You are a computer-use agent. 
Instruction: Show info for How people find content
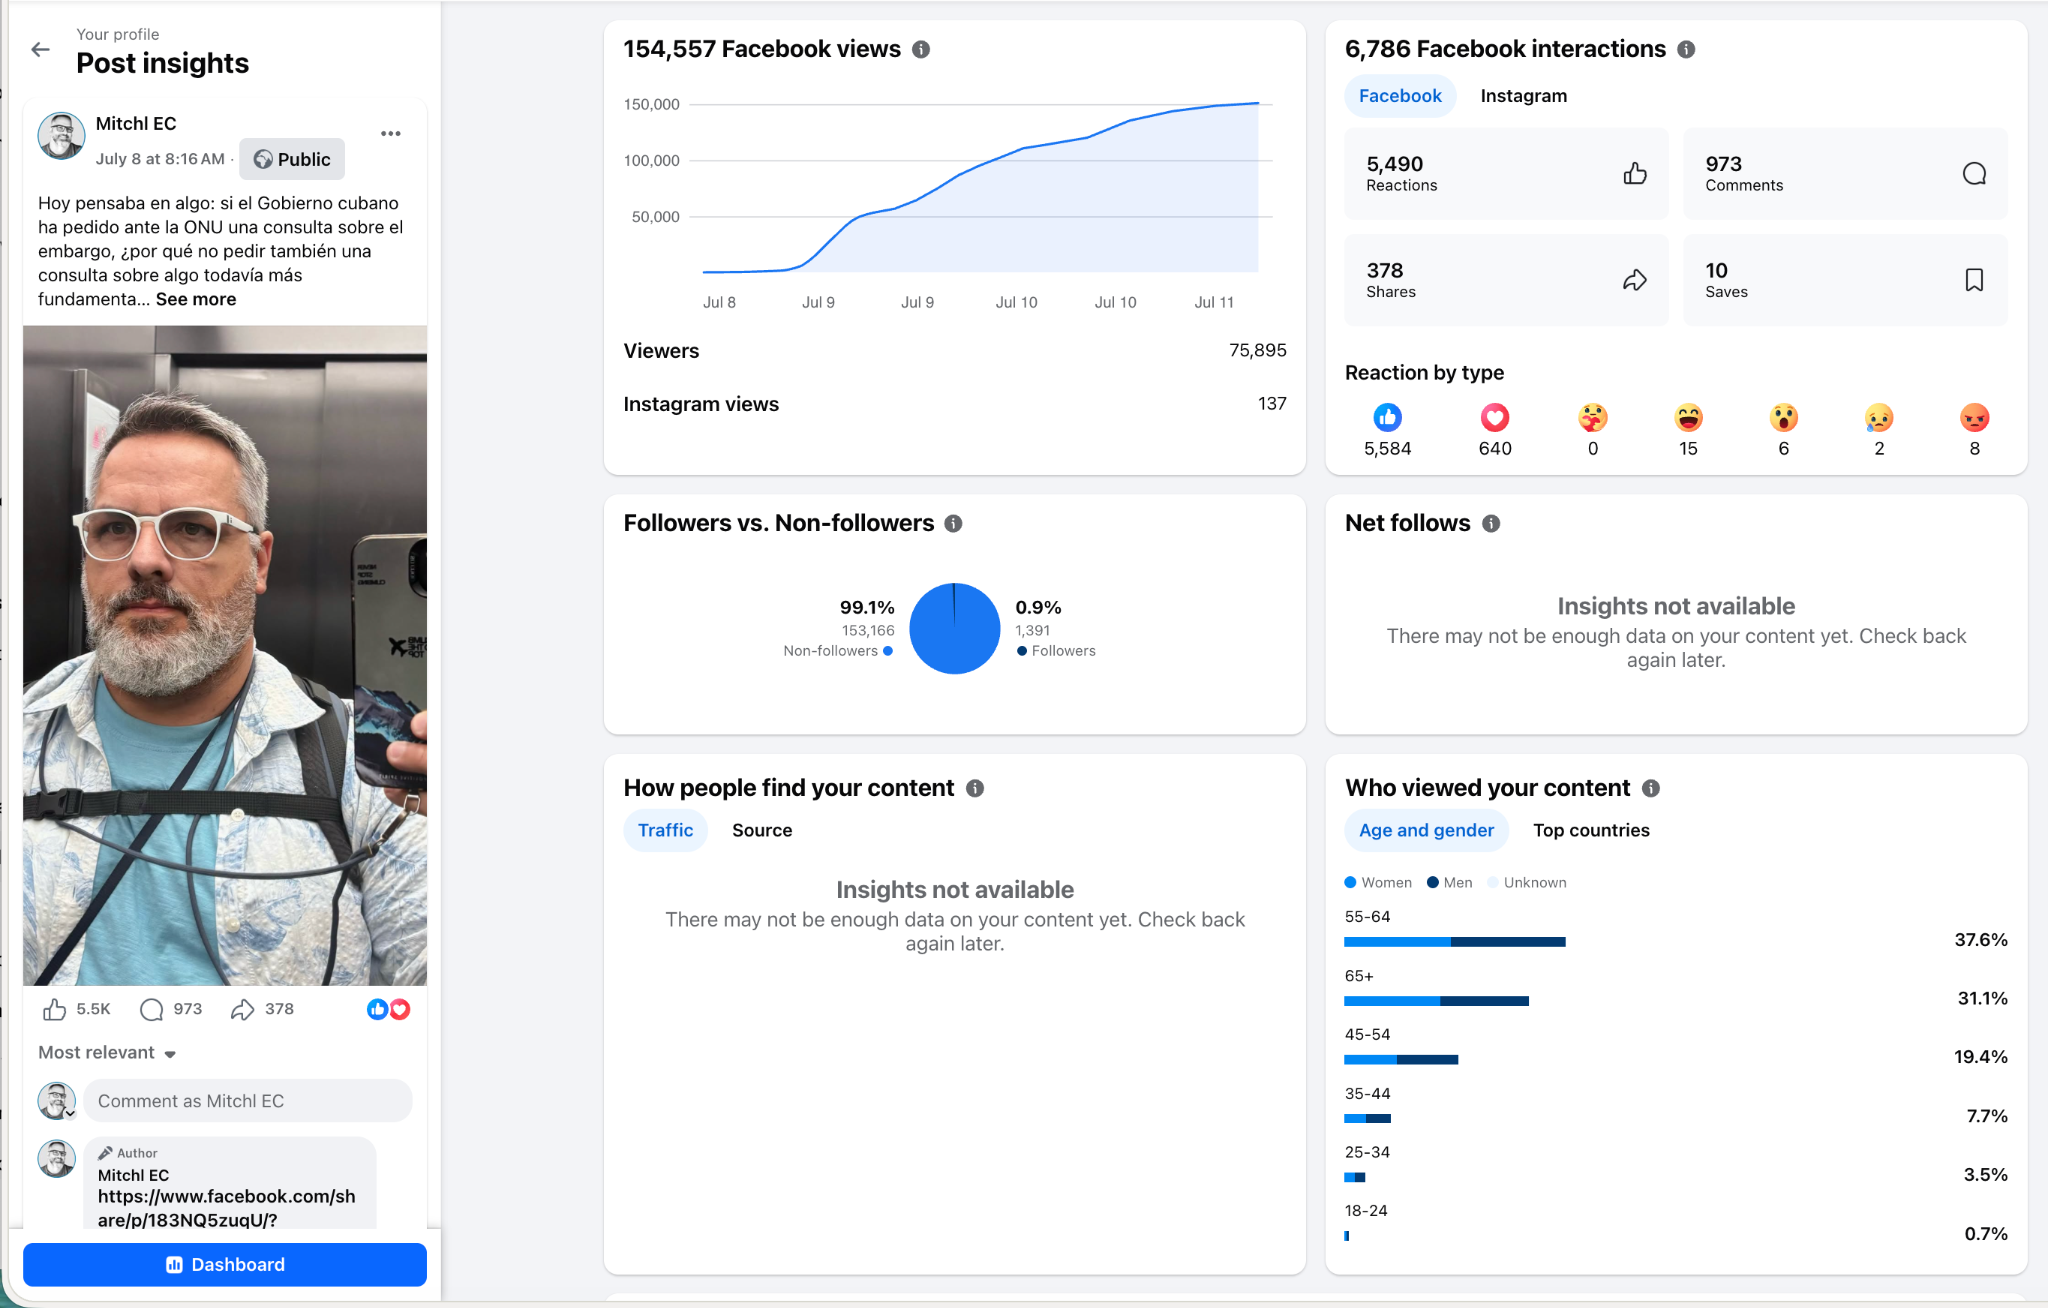[x=975, y=788]
